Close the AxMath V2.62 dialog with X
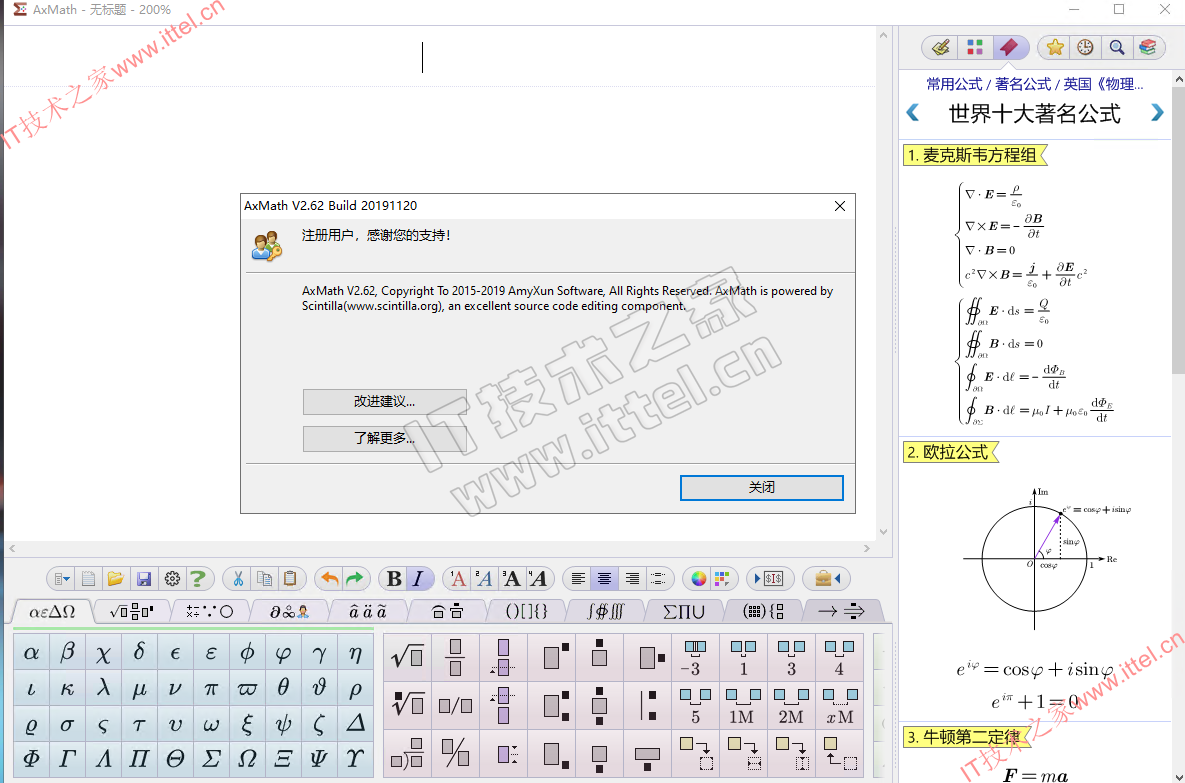 (840, 206)
